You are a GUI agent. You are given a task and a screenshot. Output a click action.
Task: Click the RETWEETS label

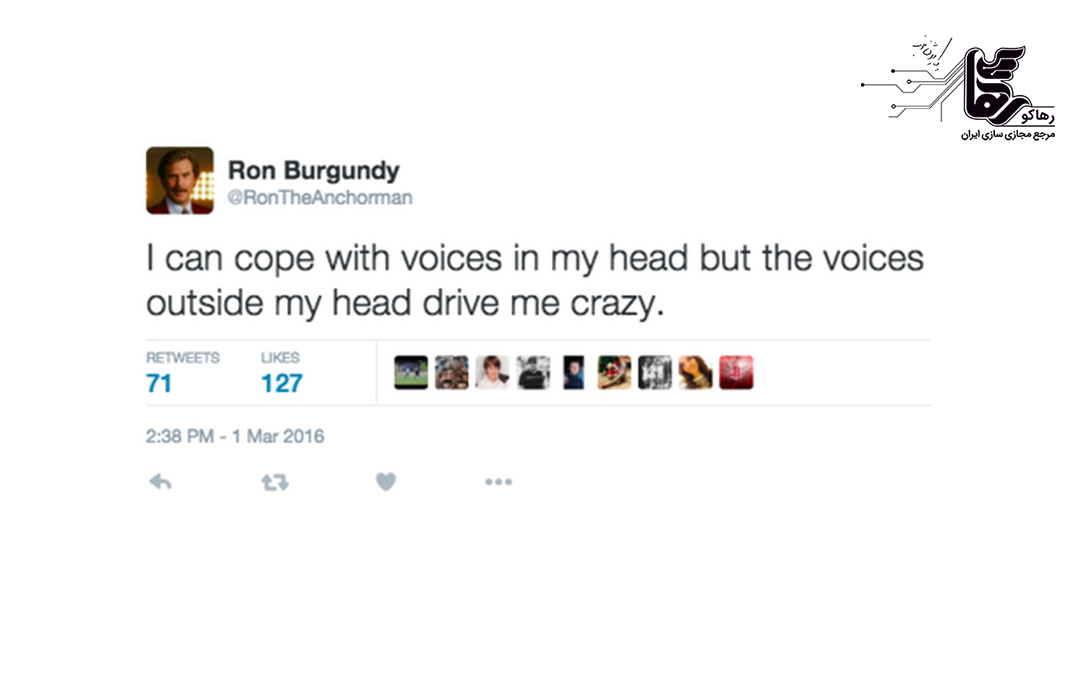point(183,357)
